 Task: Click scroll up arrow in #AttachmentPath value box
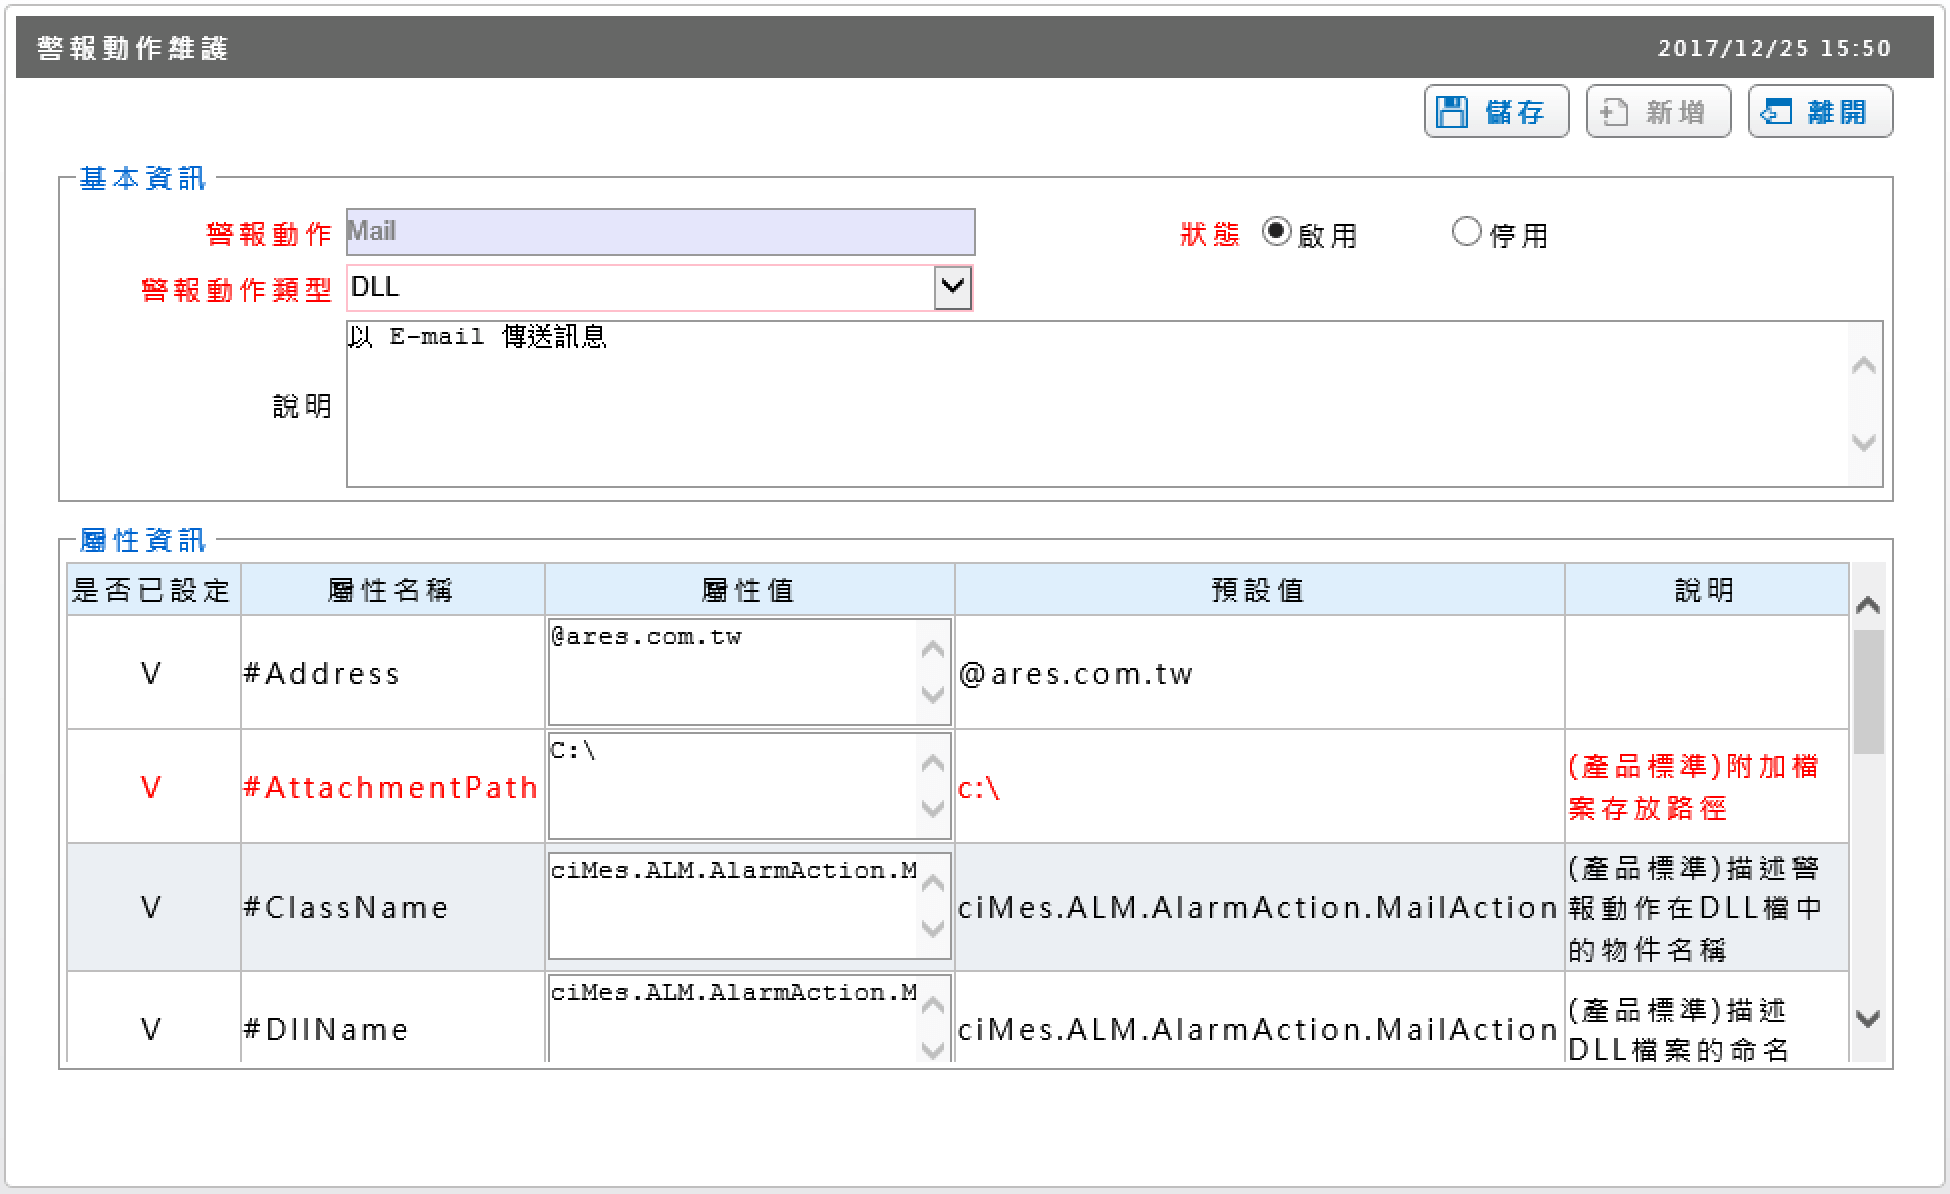point(933,764)
